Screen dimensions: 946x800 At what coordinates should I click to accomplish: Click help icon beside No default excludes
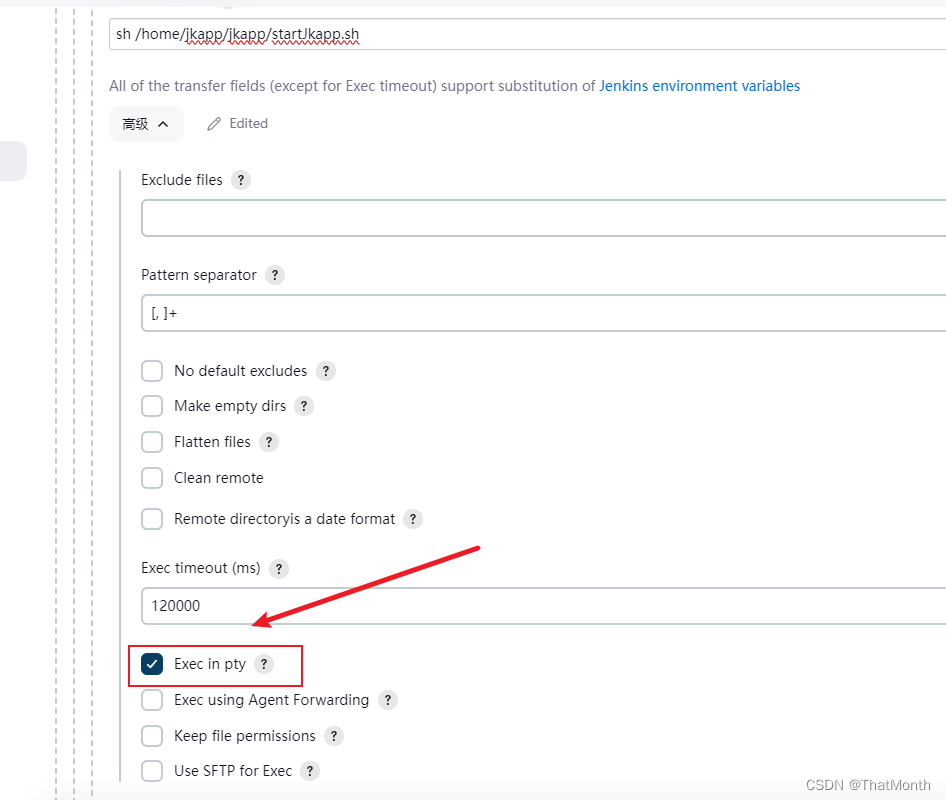click(x=325, y=371)
